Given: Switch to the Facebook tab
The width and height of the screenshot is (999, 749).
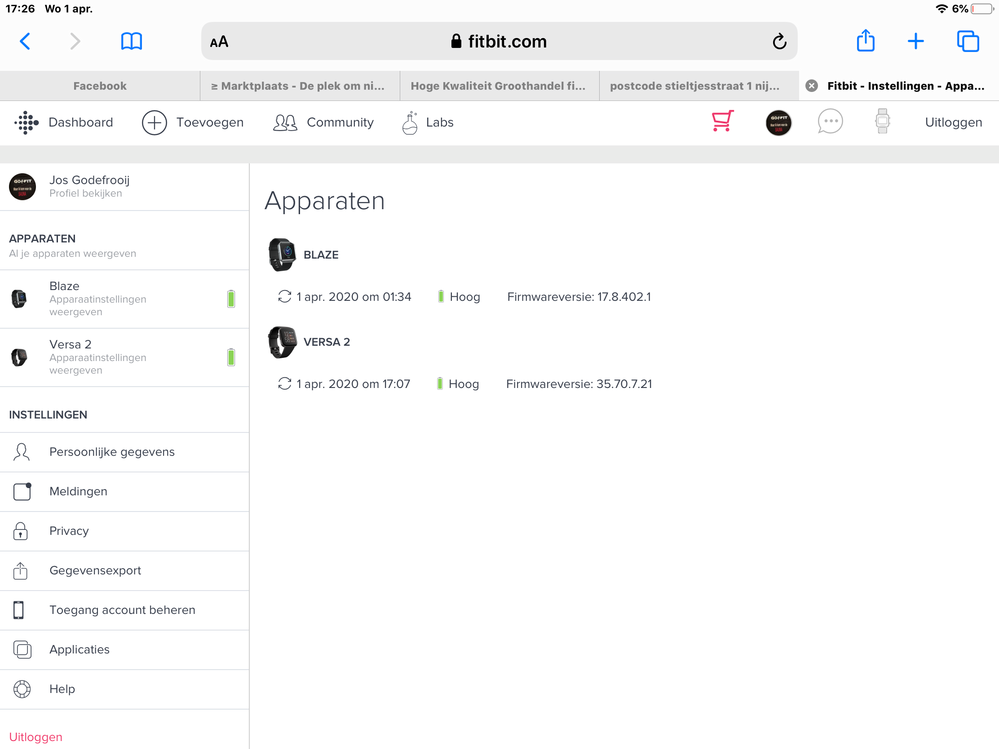Looking at the screenshot, I should (100, 86).
